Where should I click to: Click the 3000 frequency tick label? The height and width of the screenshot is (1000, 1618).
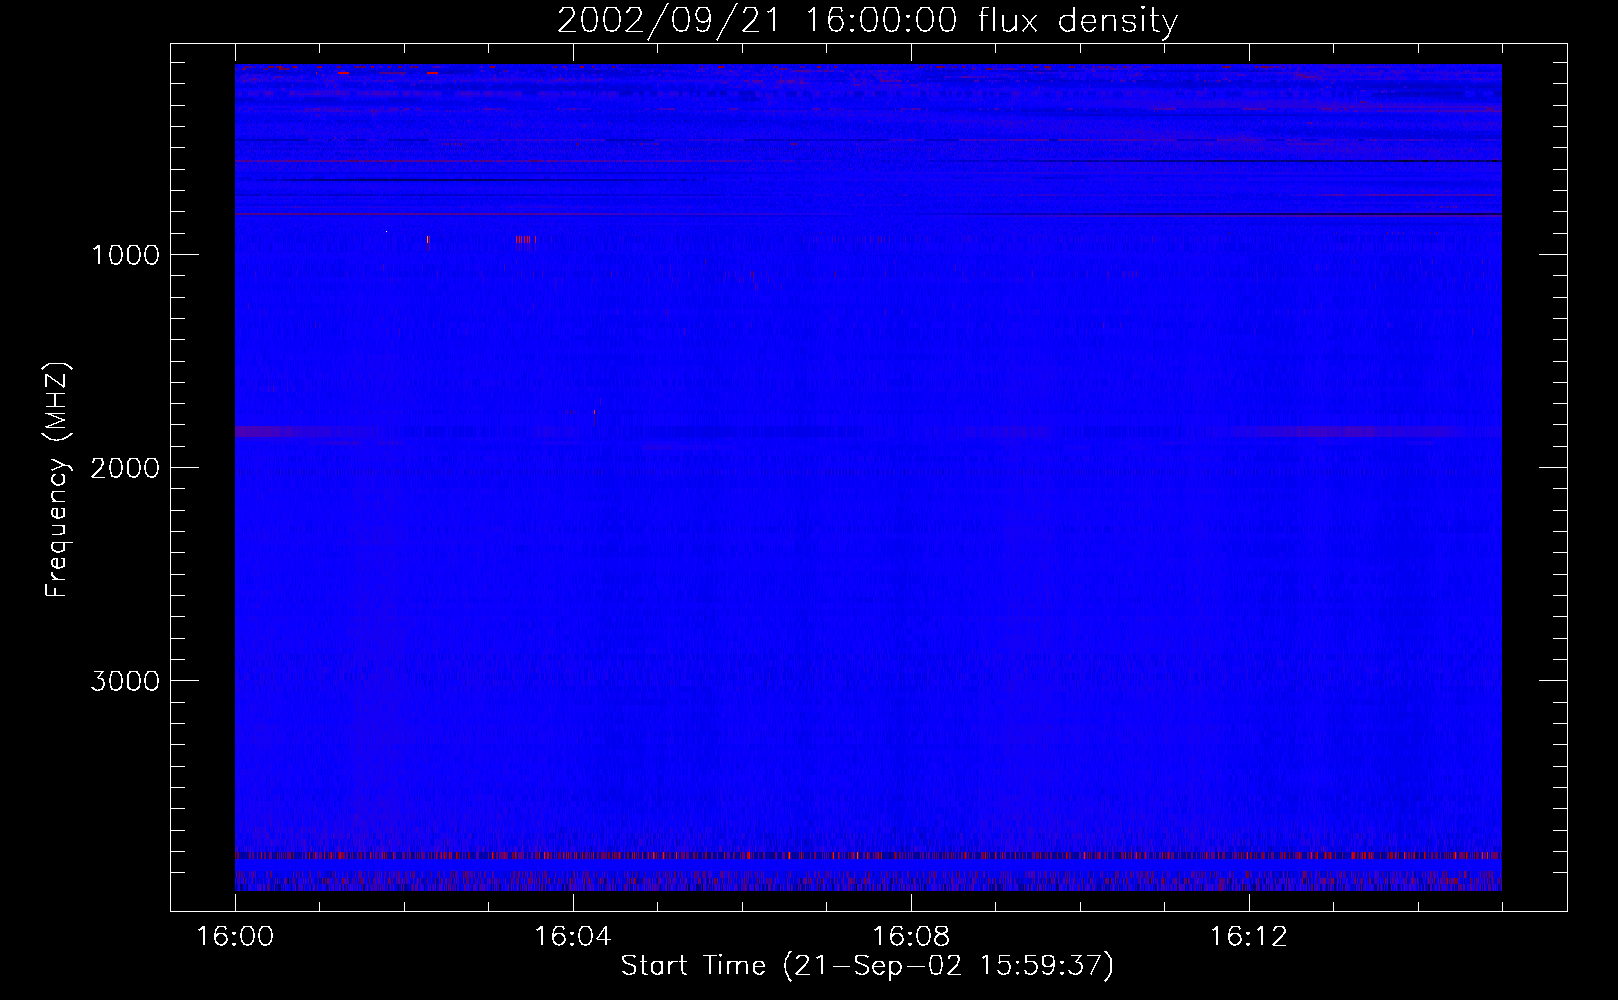125,681
